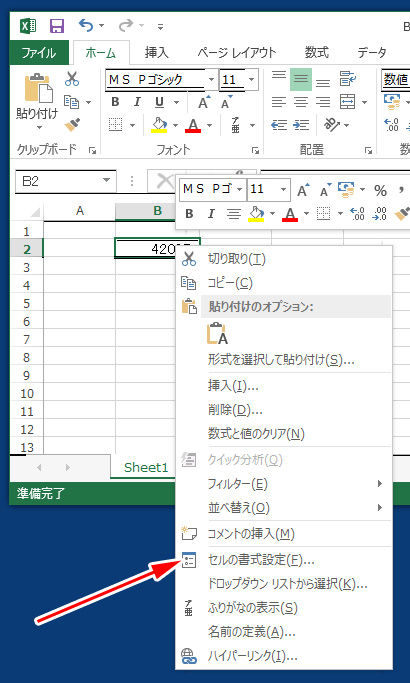
Task: Click the Undo arrow icon
Action: [85, 25]
